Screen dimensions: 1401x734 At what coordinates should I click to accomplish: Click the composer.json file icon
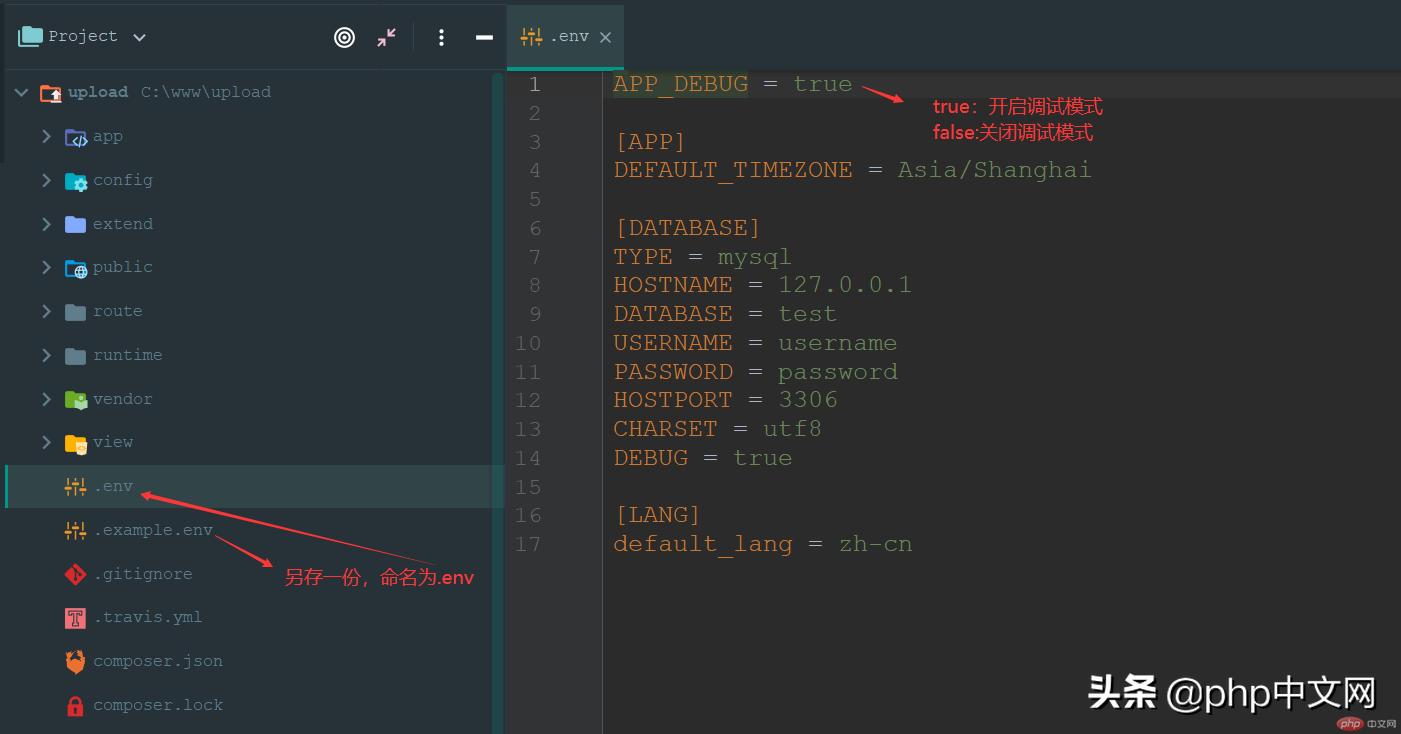pos(75,661)
